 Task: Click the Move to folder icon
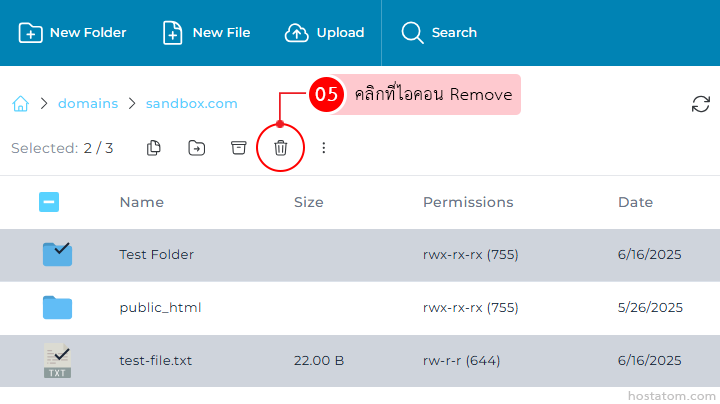[x=196, y=148]
